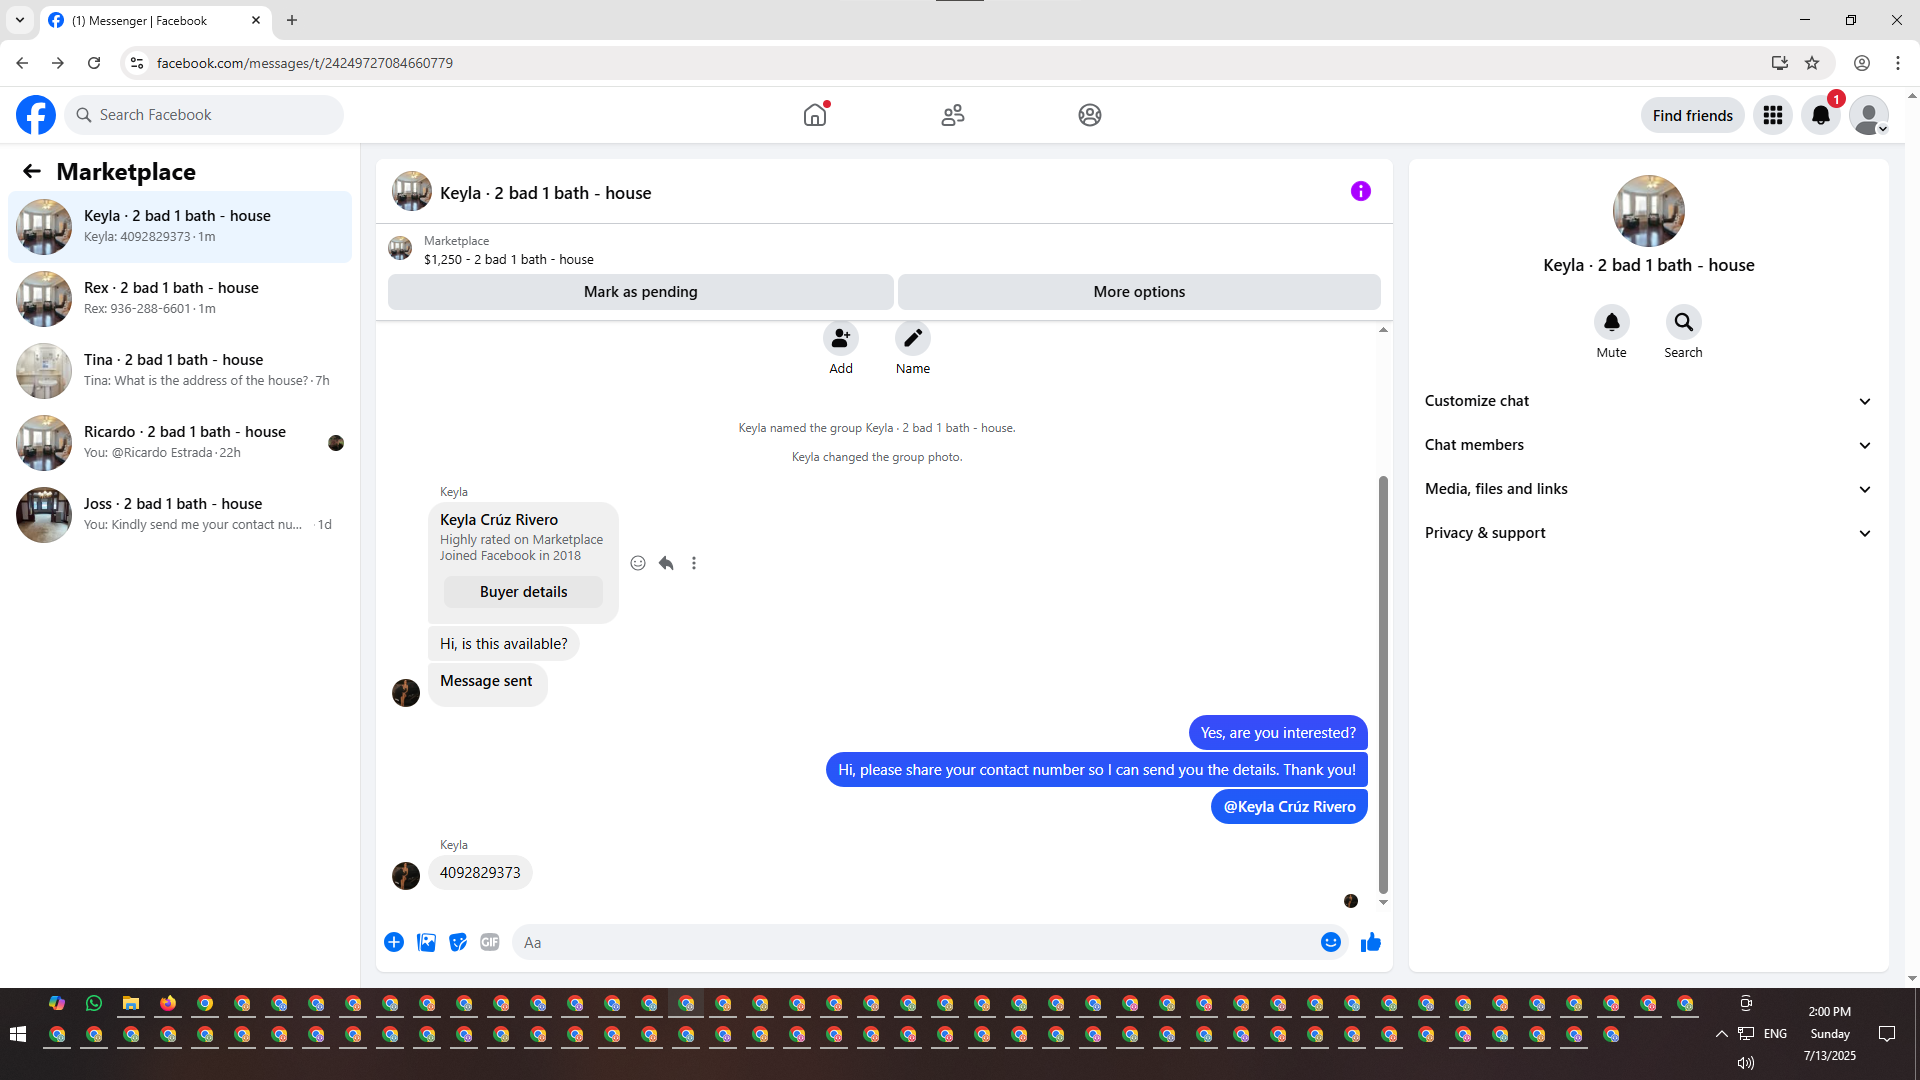Screen dimensions: 1920x1080
Task: Click the blue plus more actions icon
Action: coord(394,942)
